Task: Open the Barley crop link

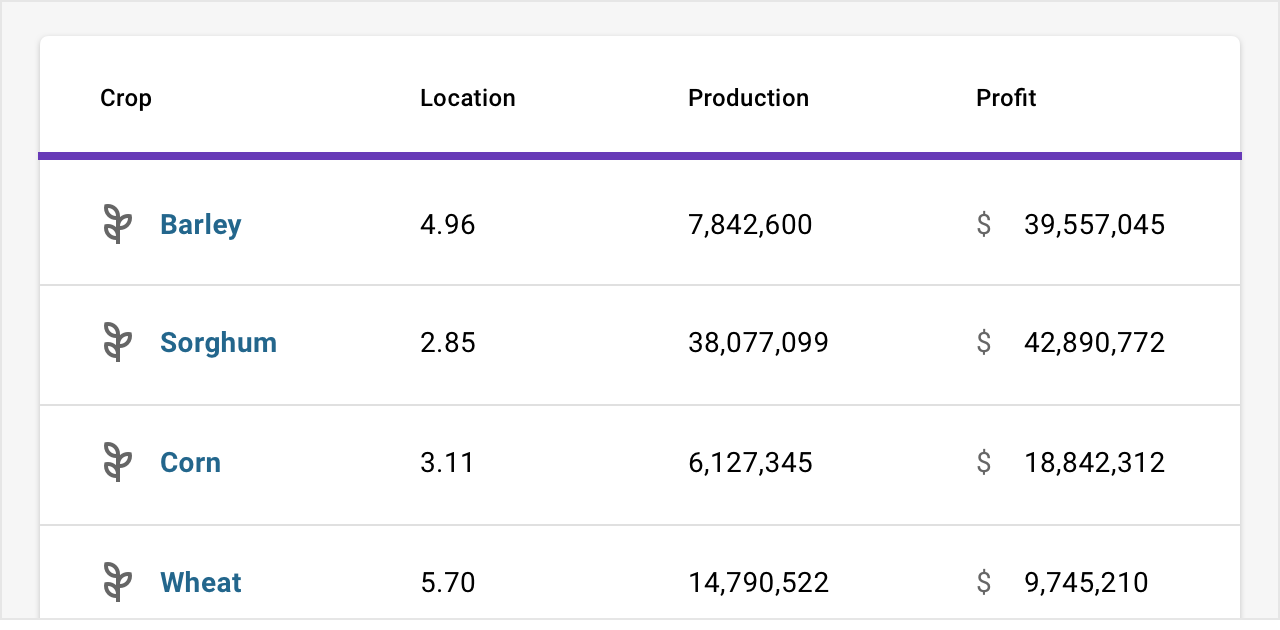Action: [x=200, y=224]
